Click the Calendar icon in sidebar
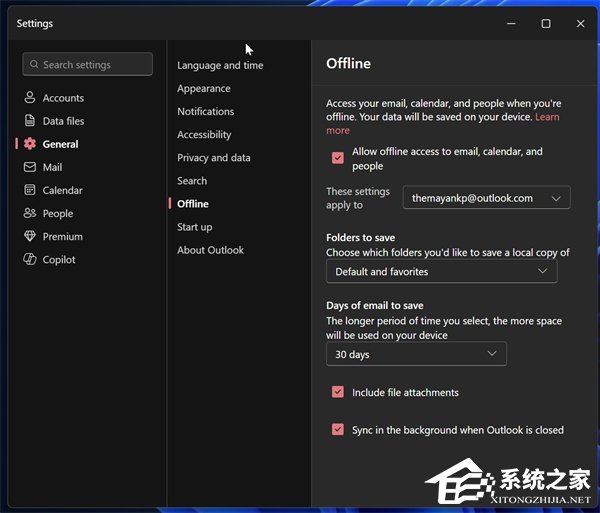 [30, 190]
